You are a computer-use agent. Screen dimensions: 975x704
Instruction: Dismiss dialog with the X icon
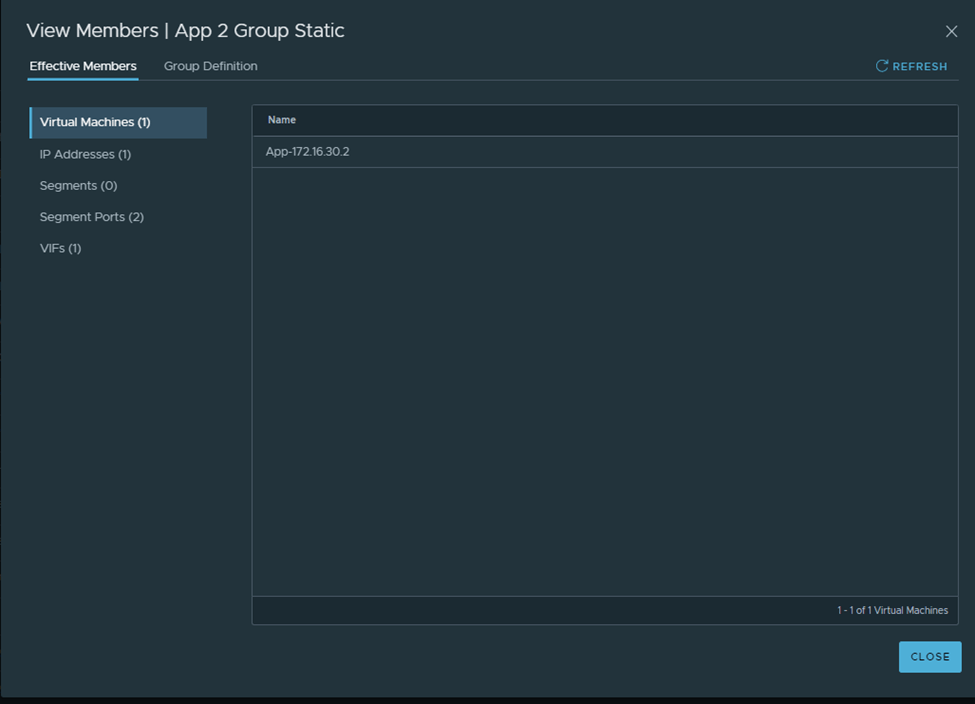pos(951,32)
